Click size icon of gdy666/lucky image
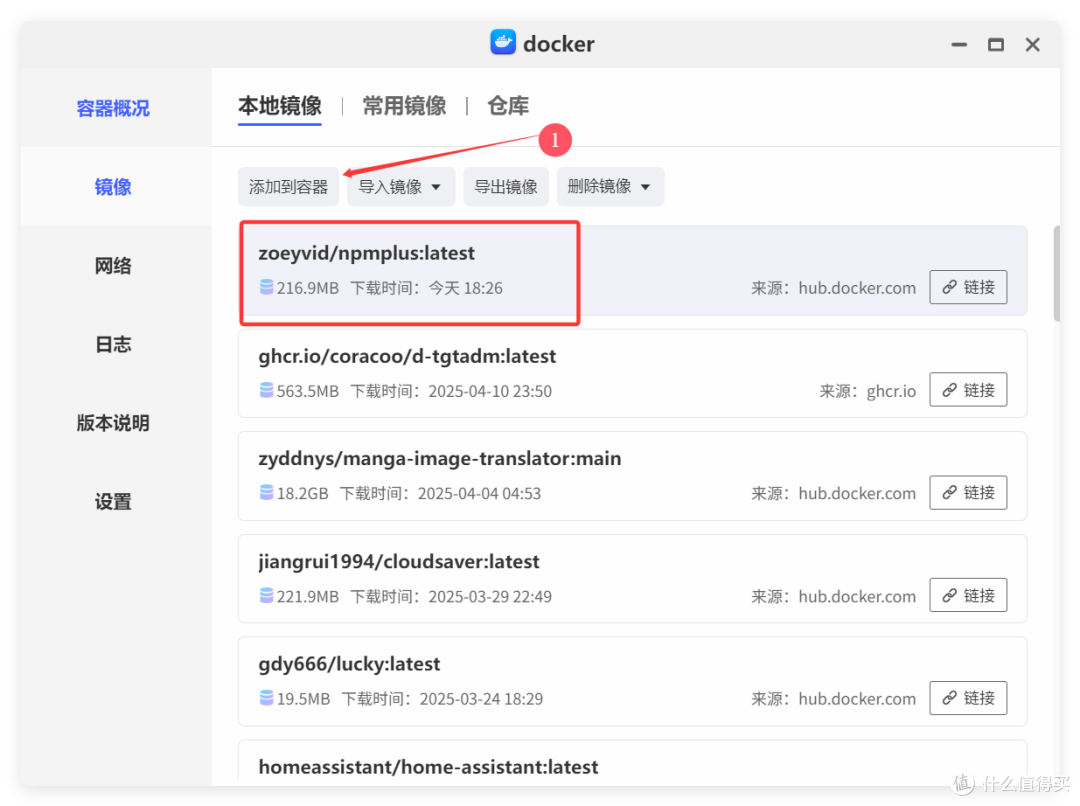This screenshot has height=806, width=1080. point(267,699)
